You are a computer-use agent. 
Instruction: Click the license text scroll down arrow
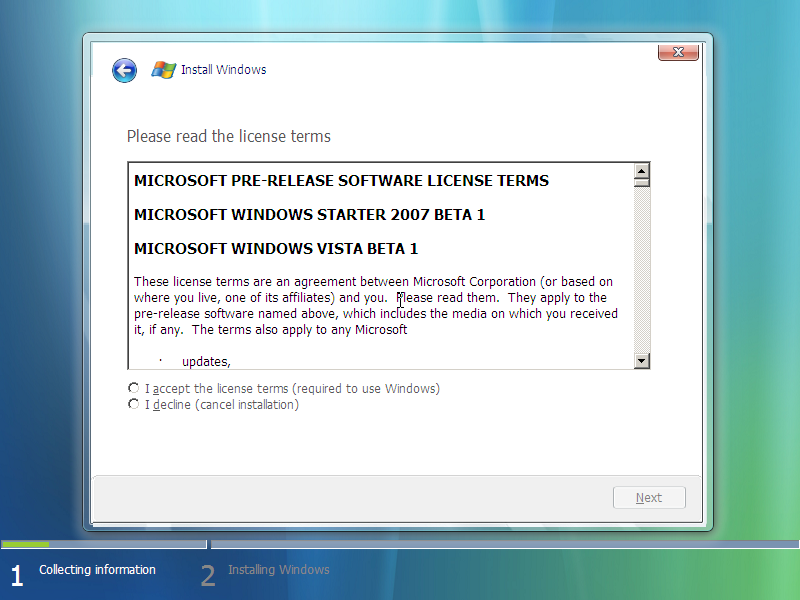tap(641, 361)
